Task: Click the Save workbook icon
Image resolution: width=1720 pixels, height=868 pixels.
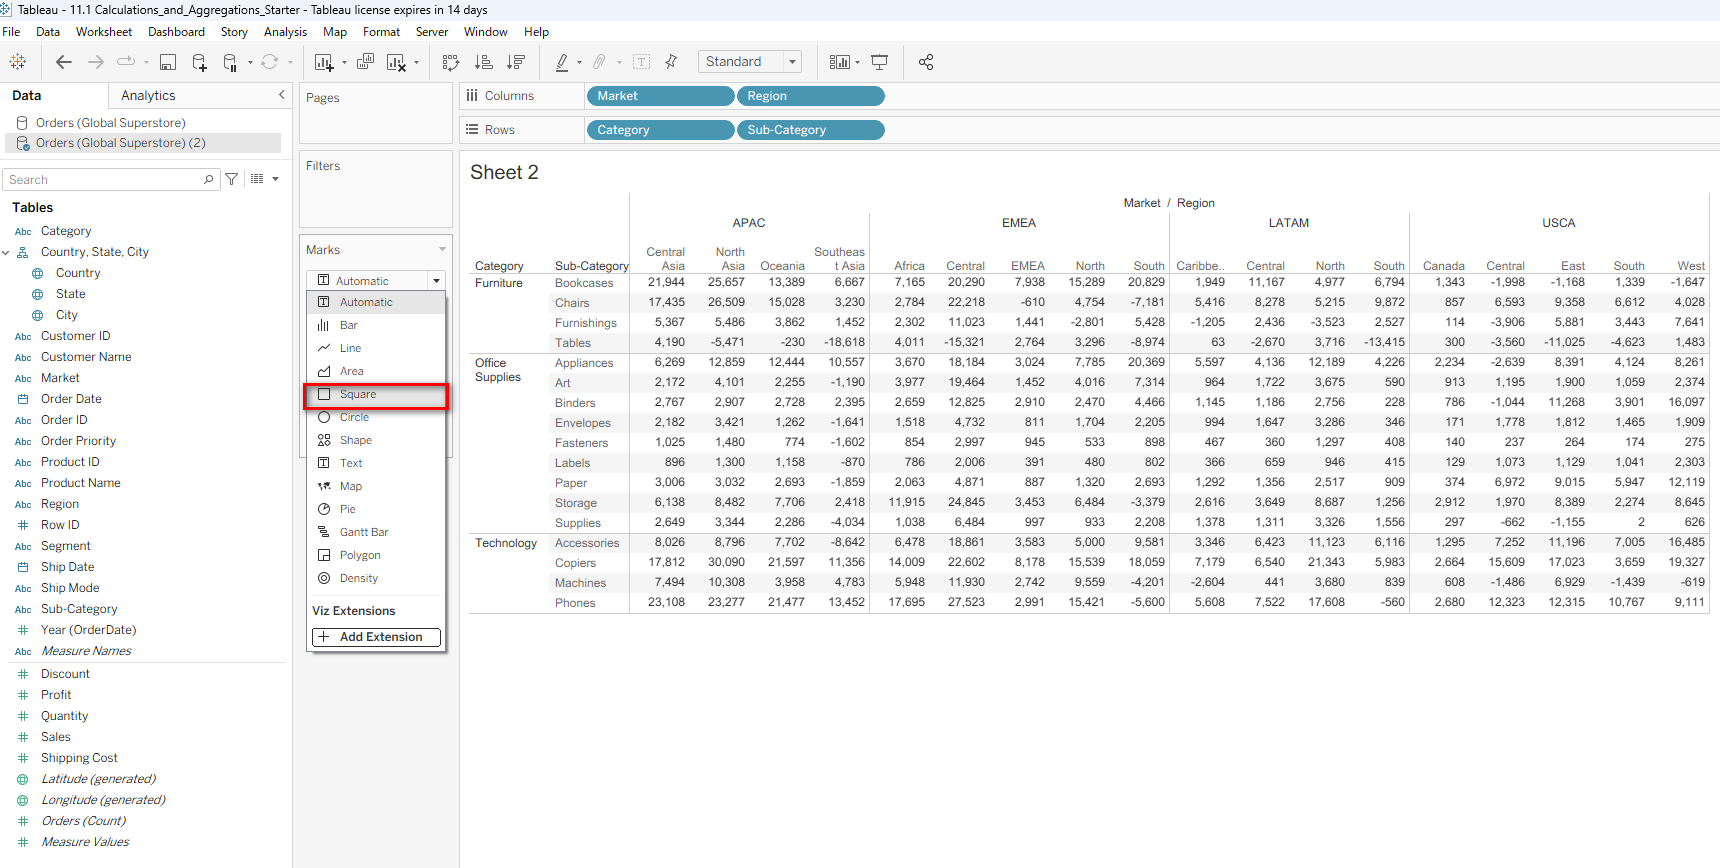Action: 168,62
